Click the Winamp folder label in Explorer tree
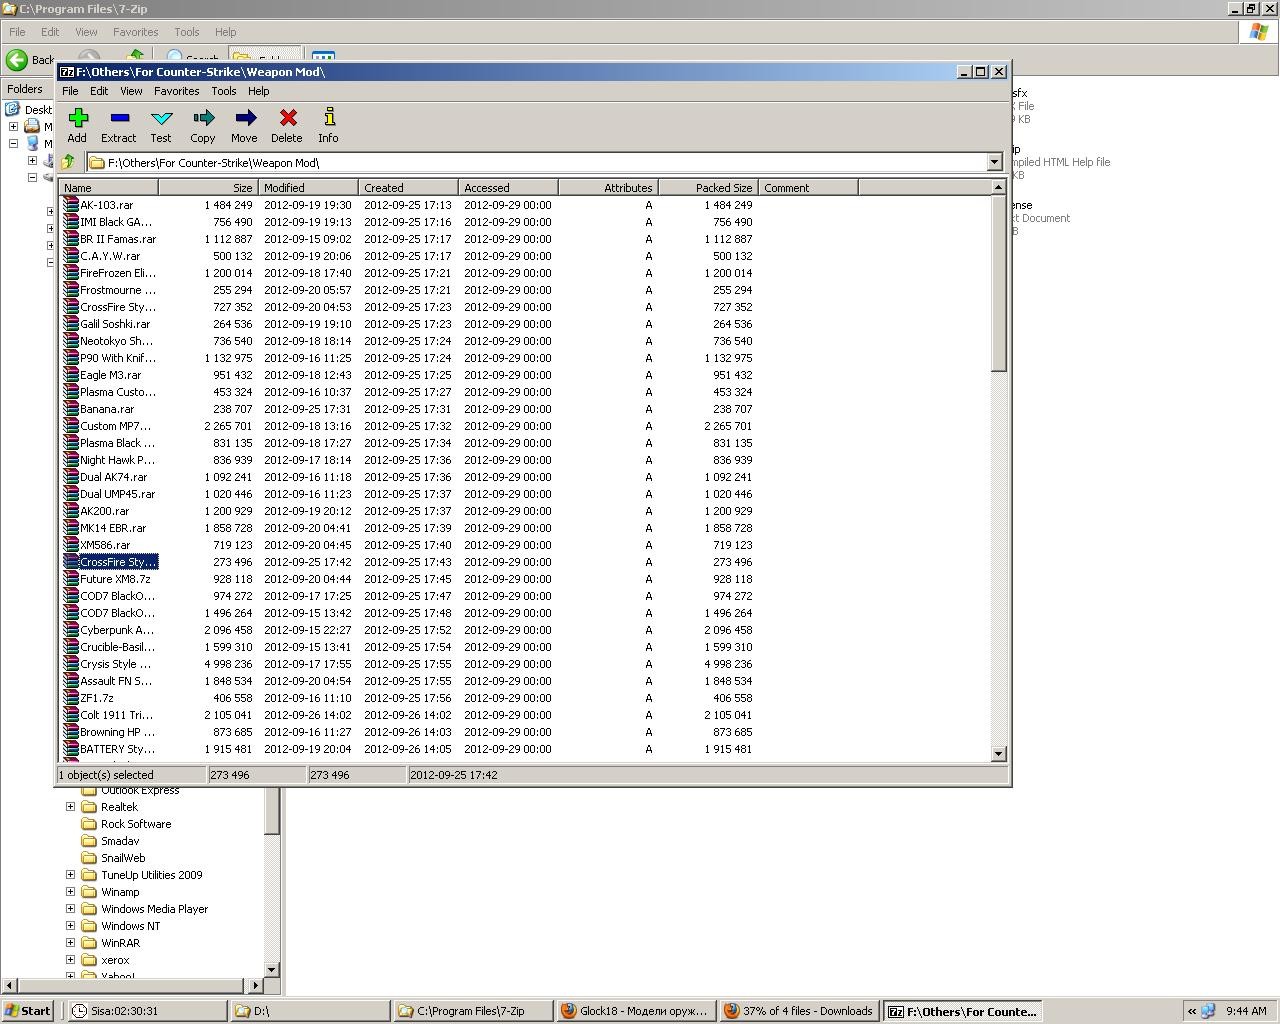 120,892
